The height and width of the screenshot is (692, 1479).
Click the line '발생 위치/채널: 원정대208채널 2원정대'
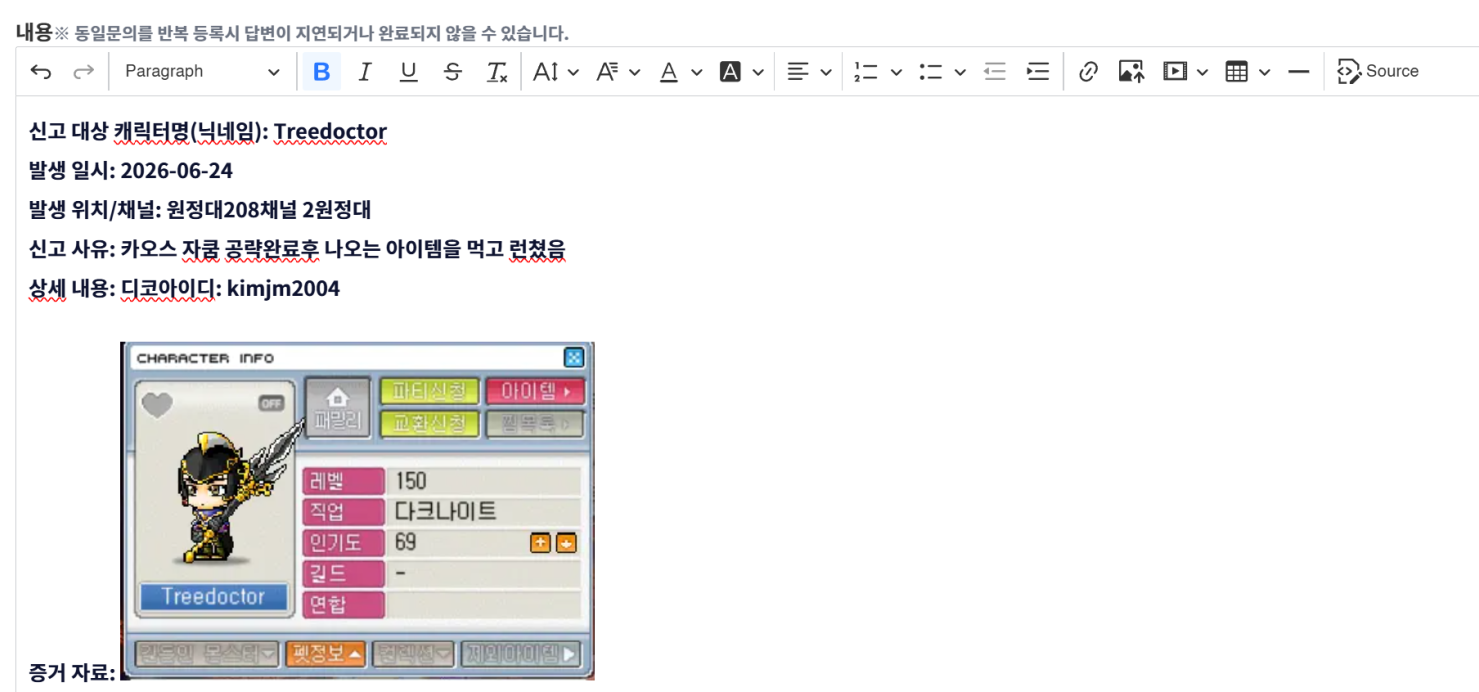[x=200, y=210]
